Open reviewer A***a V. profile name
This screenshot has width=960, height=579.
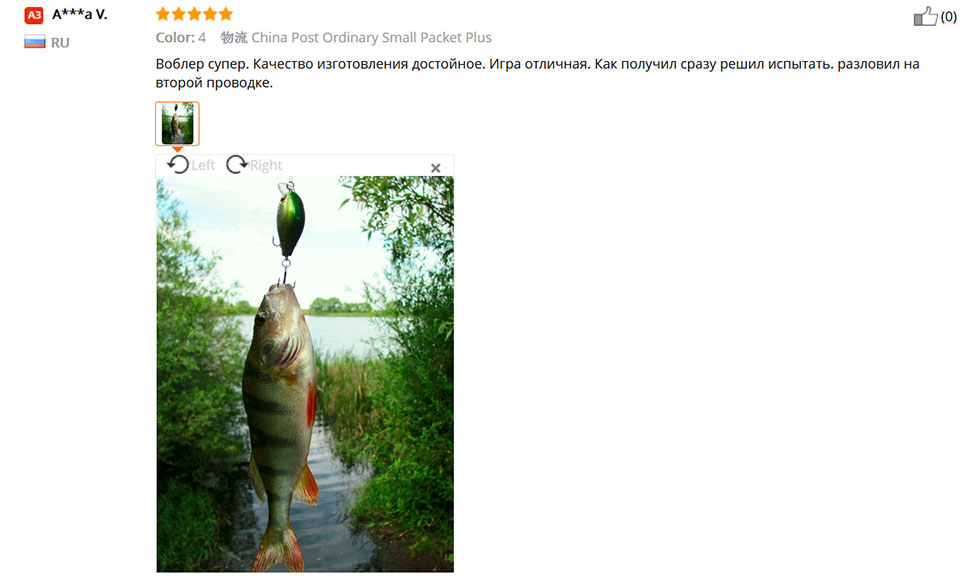[x=80, y=15]
